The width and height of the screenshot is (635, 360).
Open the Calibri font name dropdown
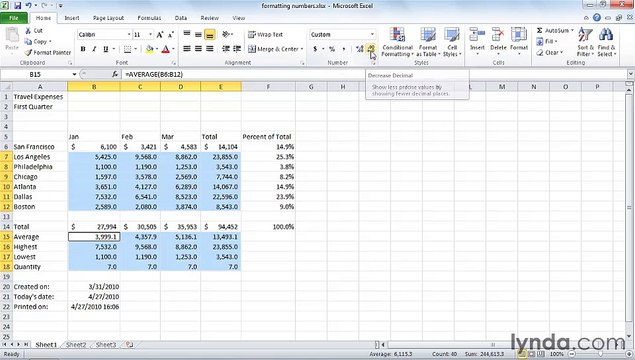129,35
